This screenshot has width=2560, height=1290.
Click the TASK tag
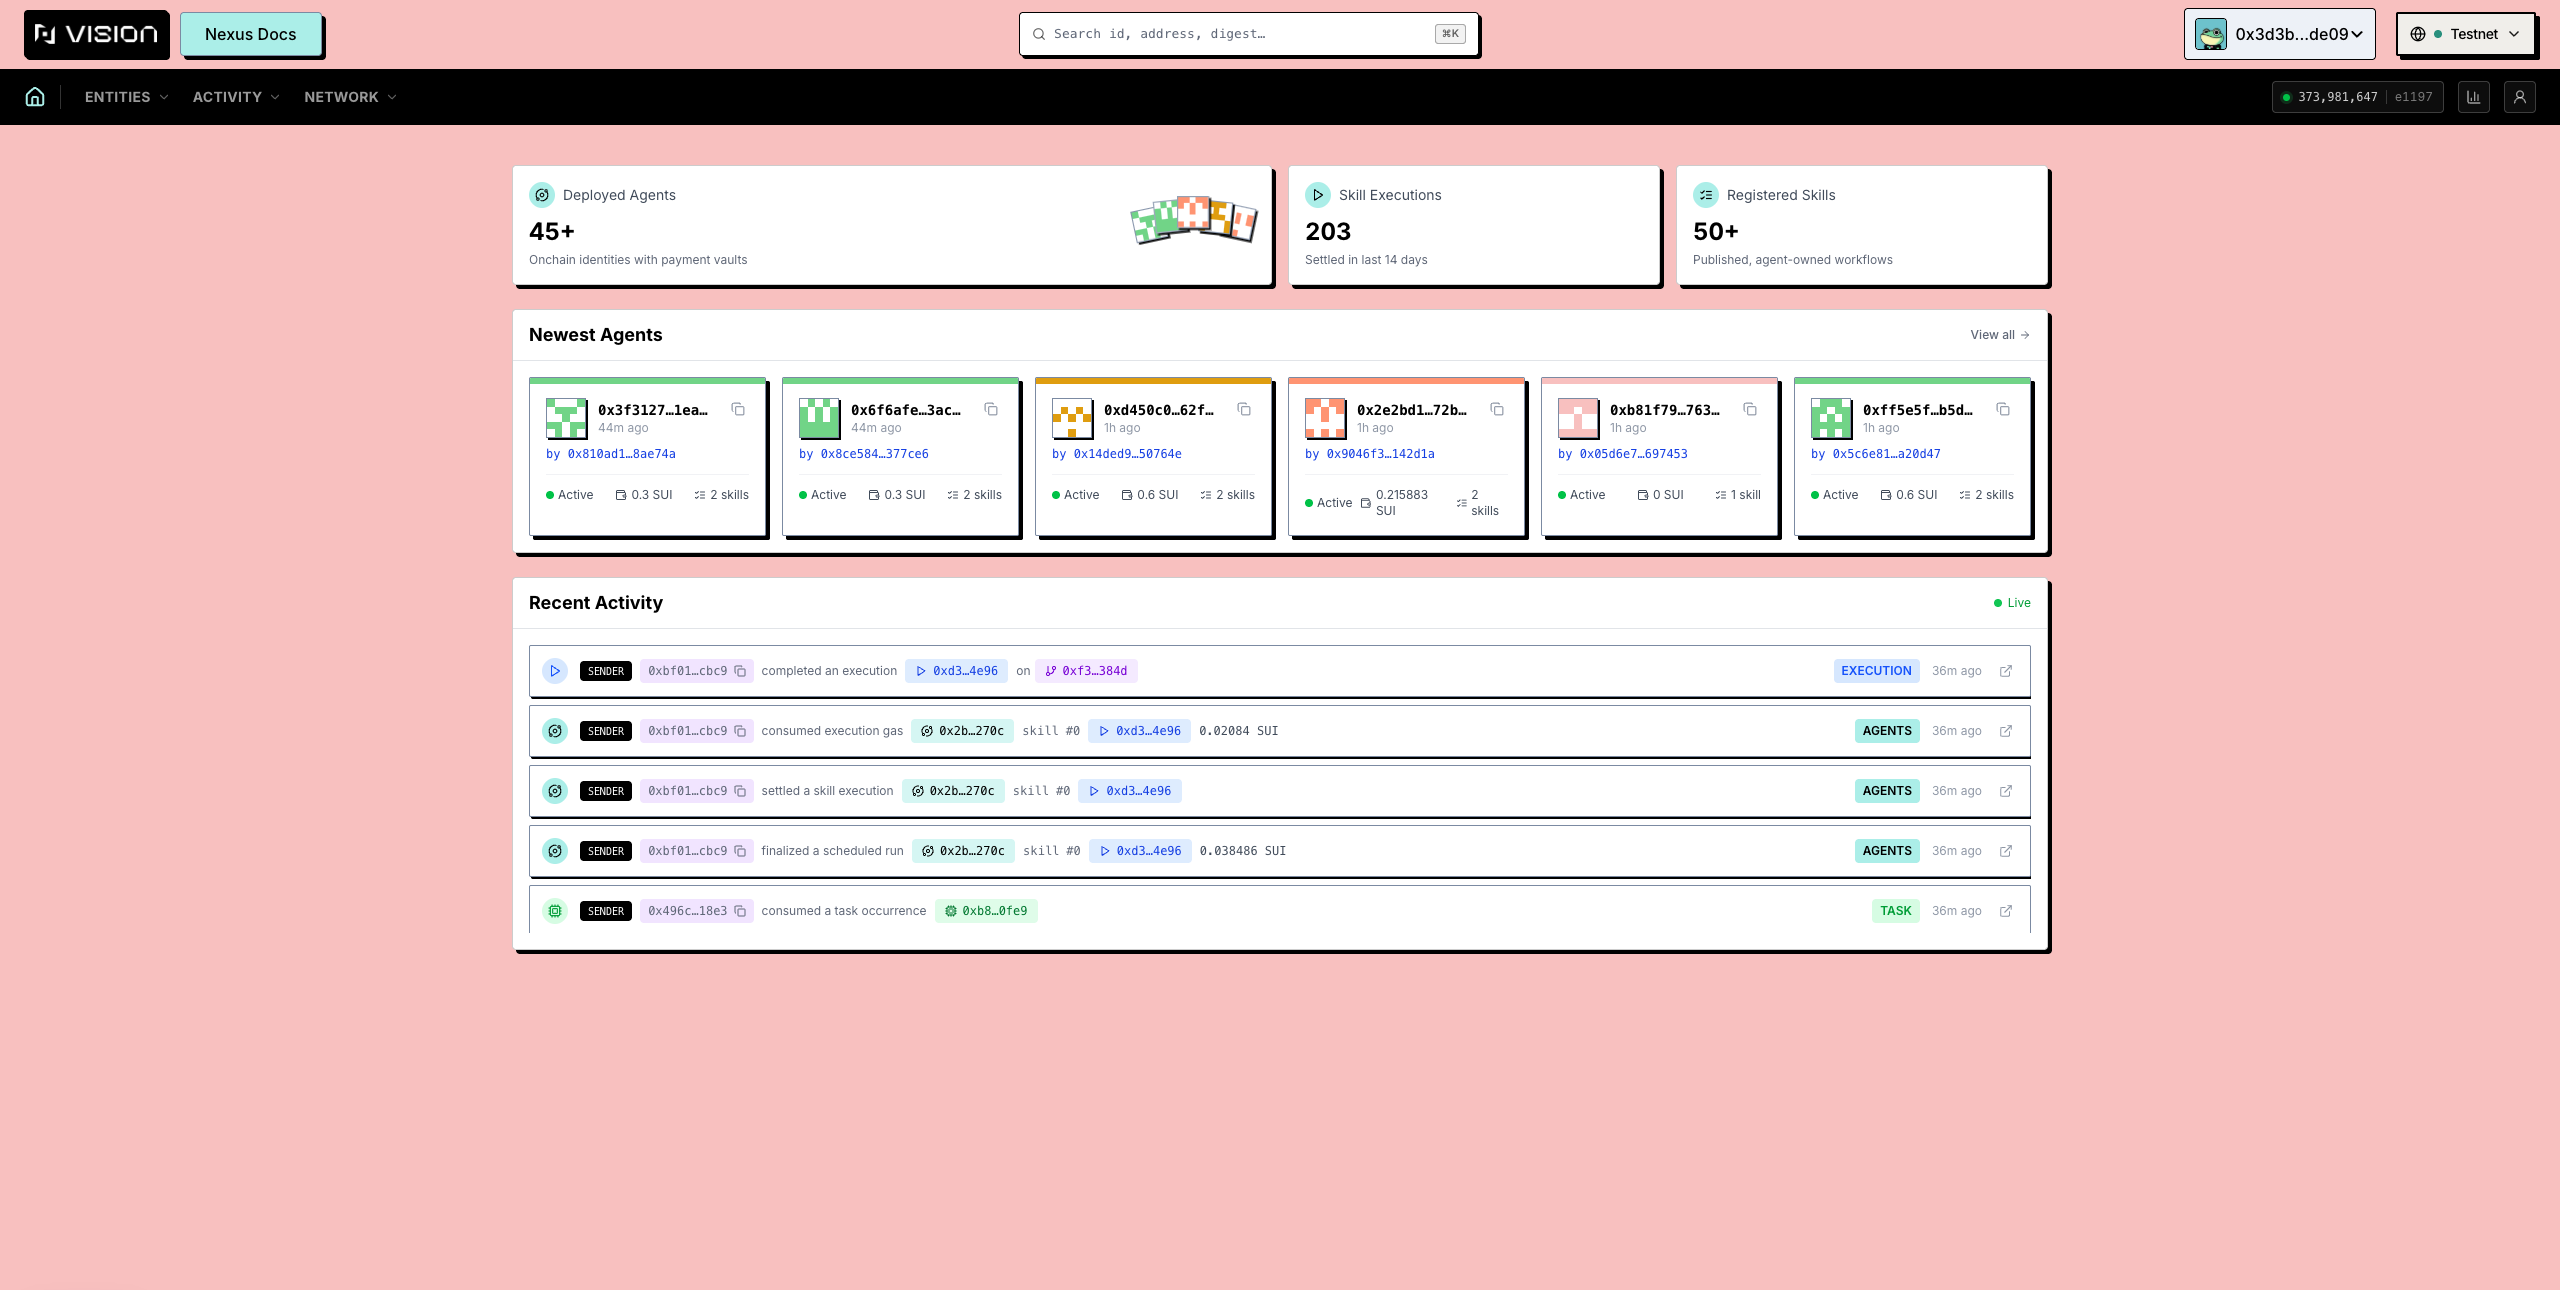[1895, 911]
